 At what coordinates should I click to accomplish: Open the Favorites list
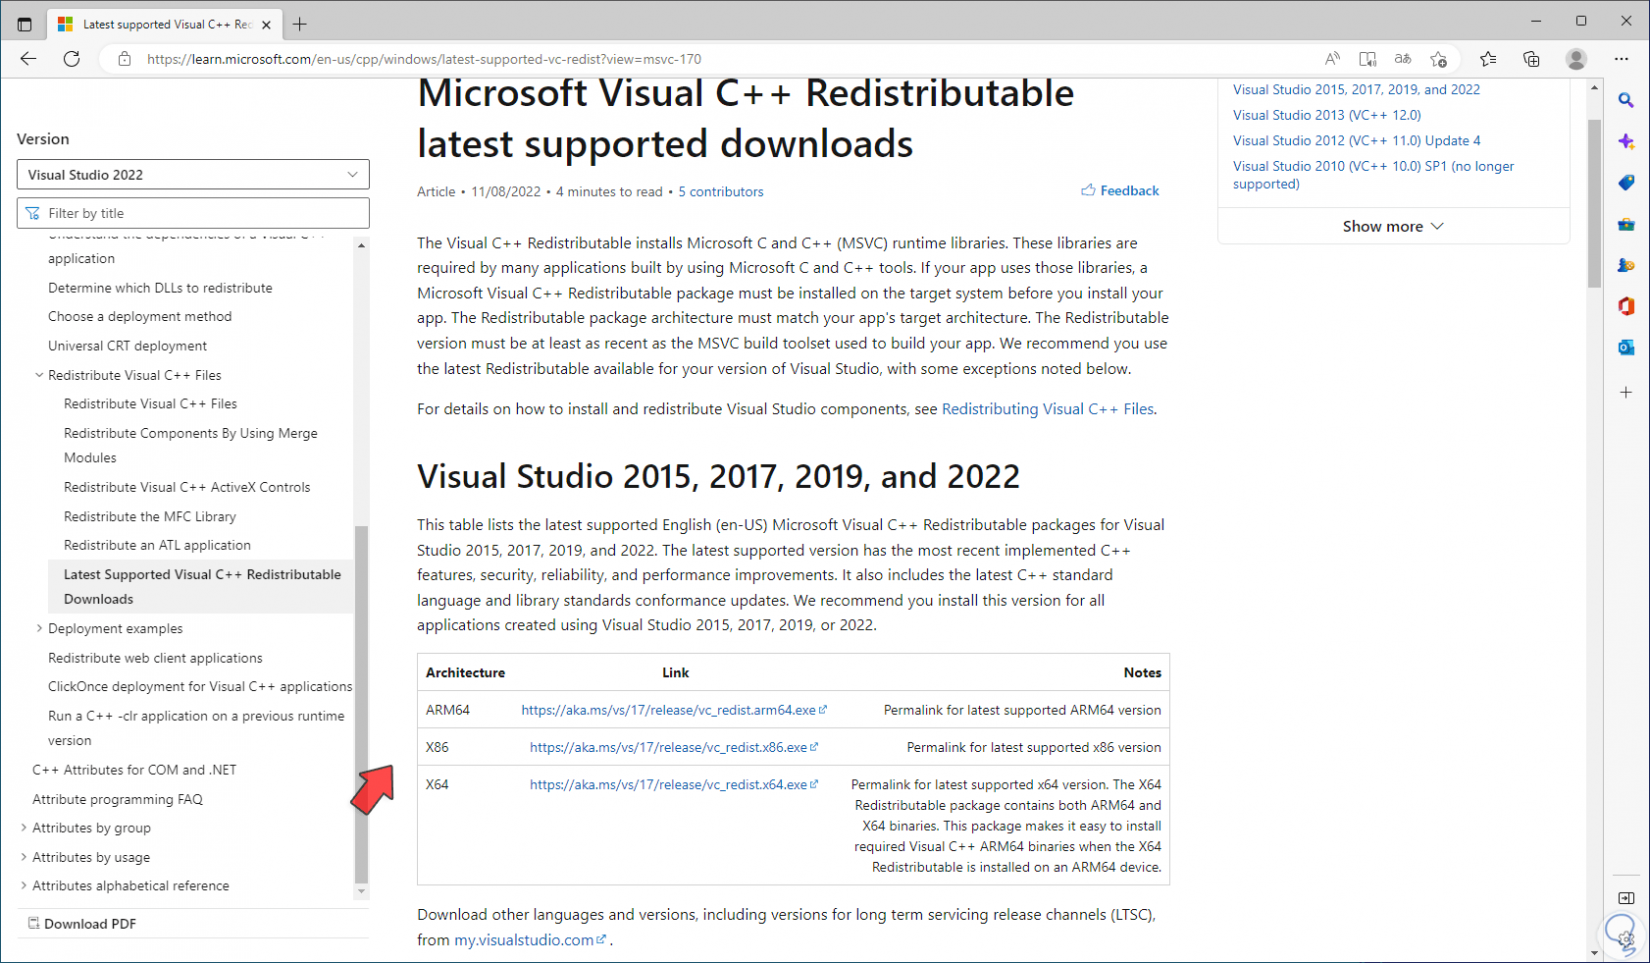(1488, 59)
